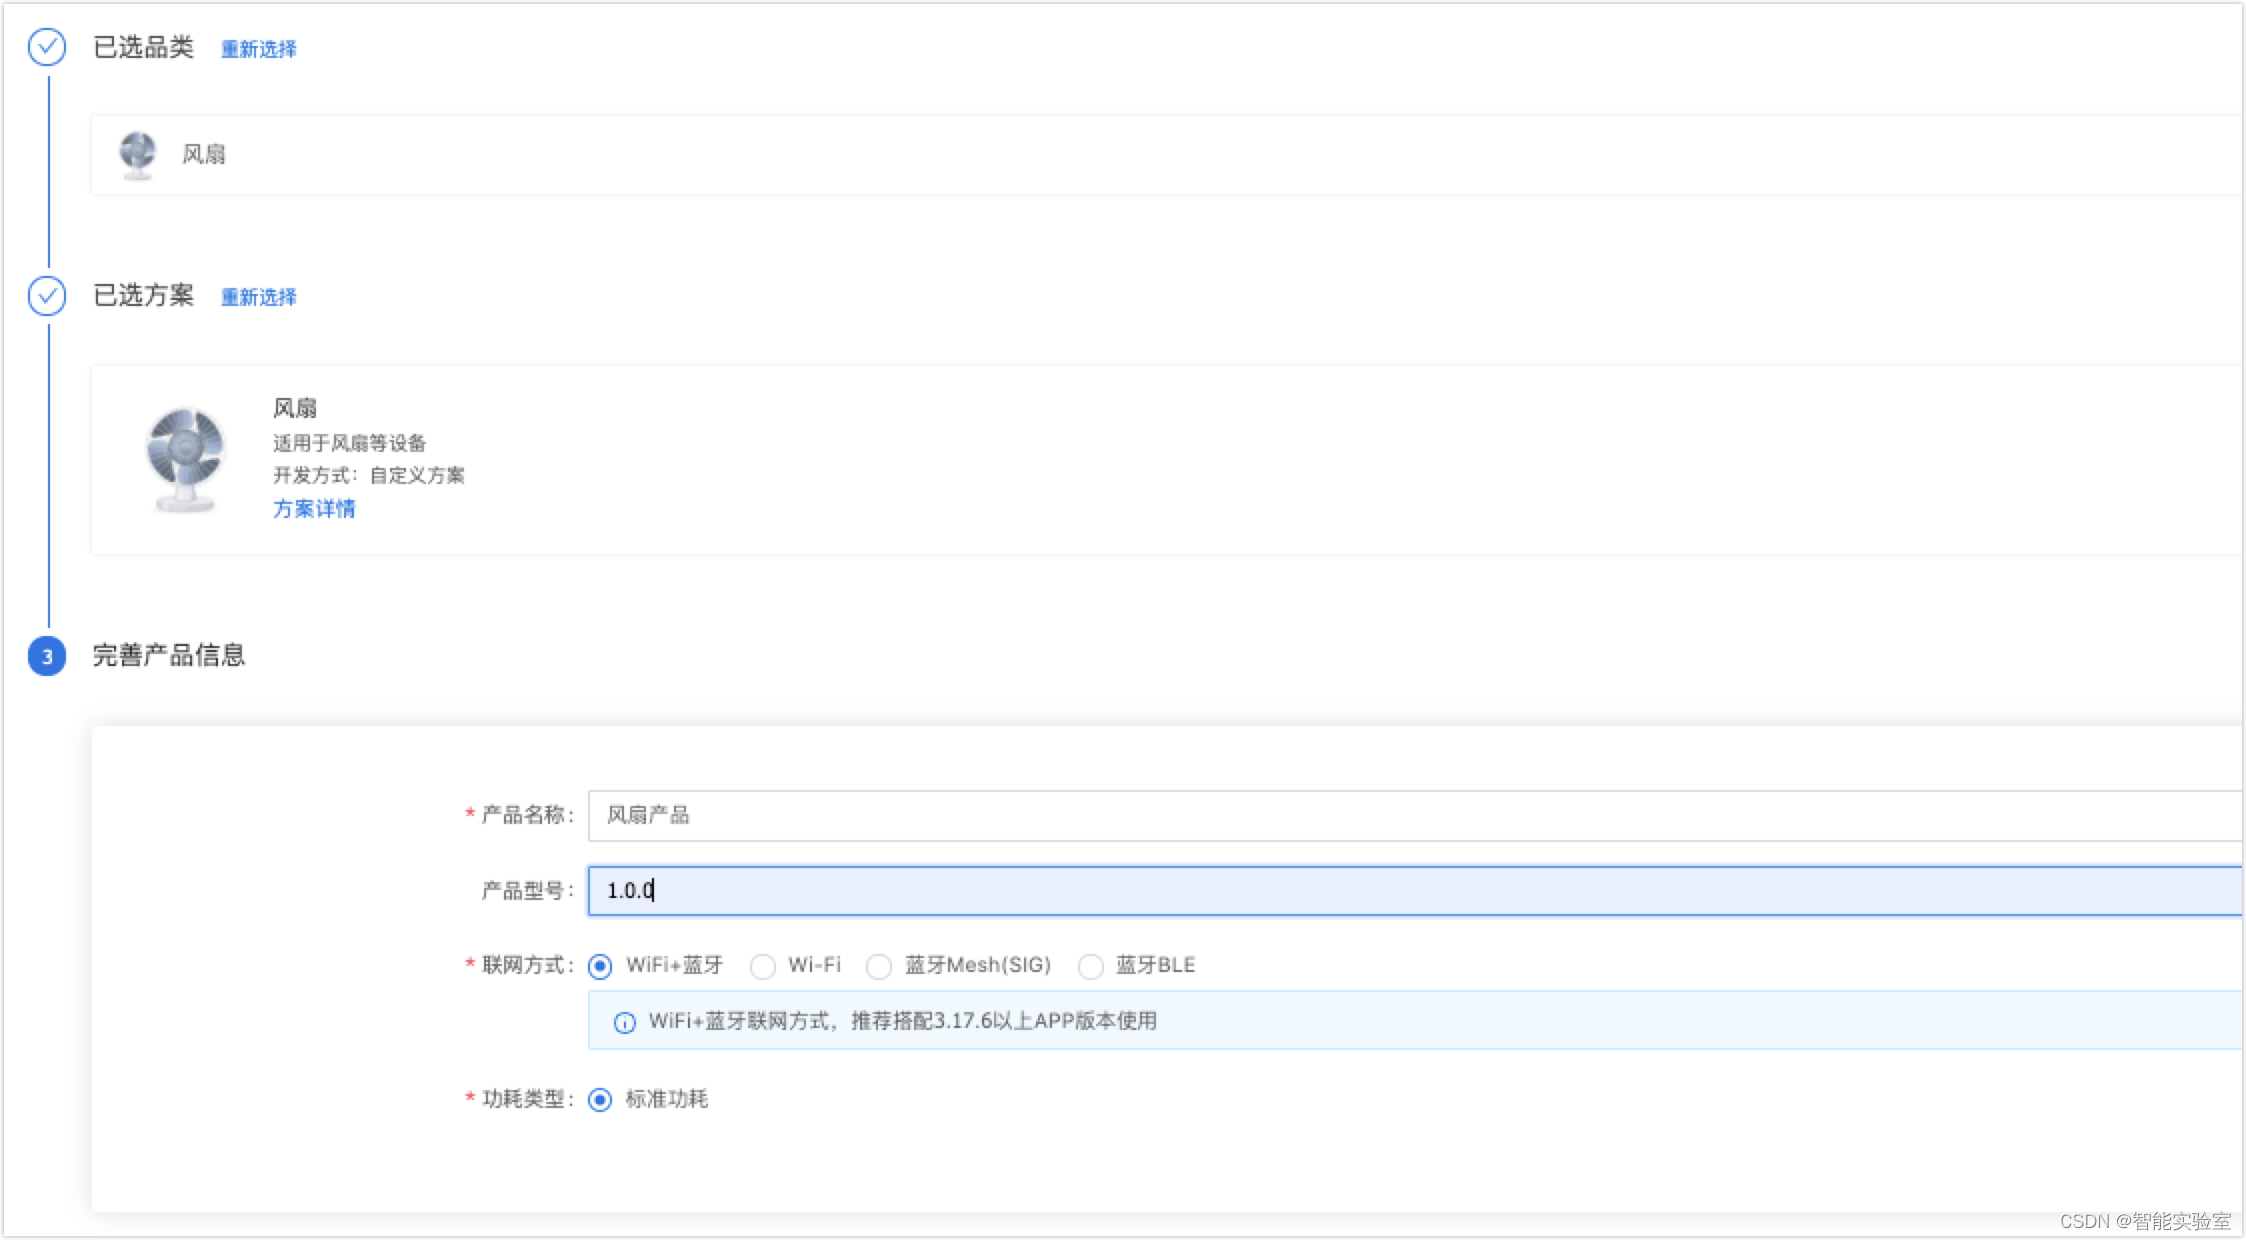Select the Wi-Fi networking option
Screen dimensions: 2246x1240
tap(763, 966)
